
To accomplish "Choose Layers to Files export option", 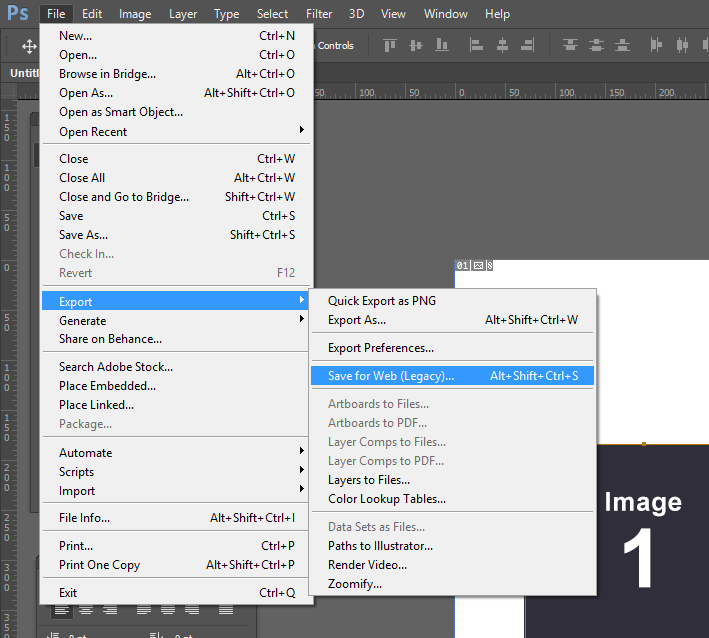I will coord(369,480).
